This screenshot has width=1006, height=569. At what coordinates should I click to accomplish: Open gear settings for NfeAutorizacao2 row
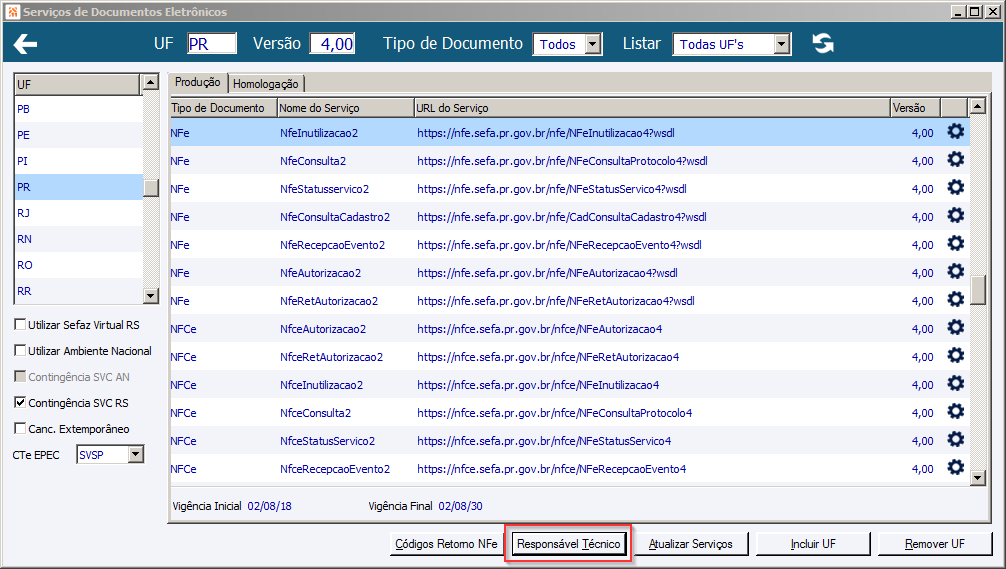(956, 271)
